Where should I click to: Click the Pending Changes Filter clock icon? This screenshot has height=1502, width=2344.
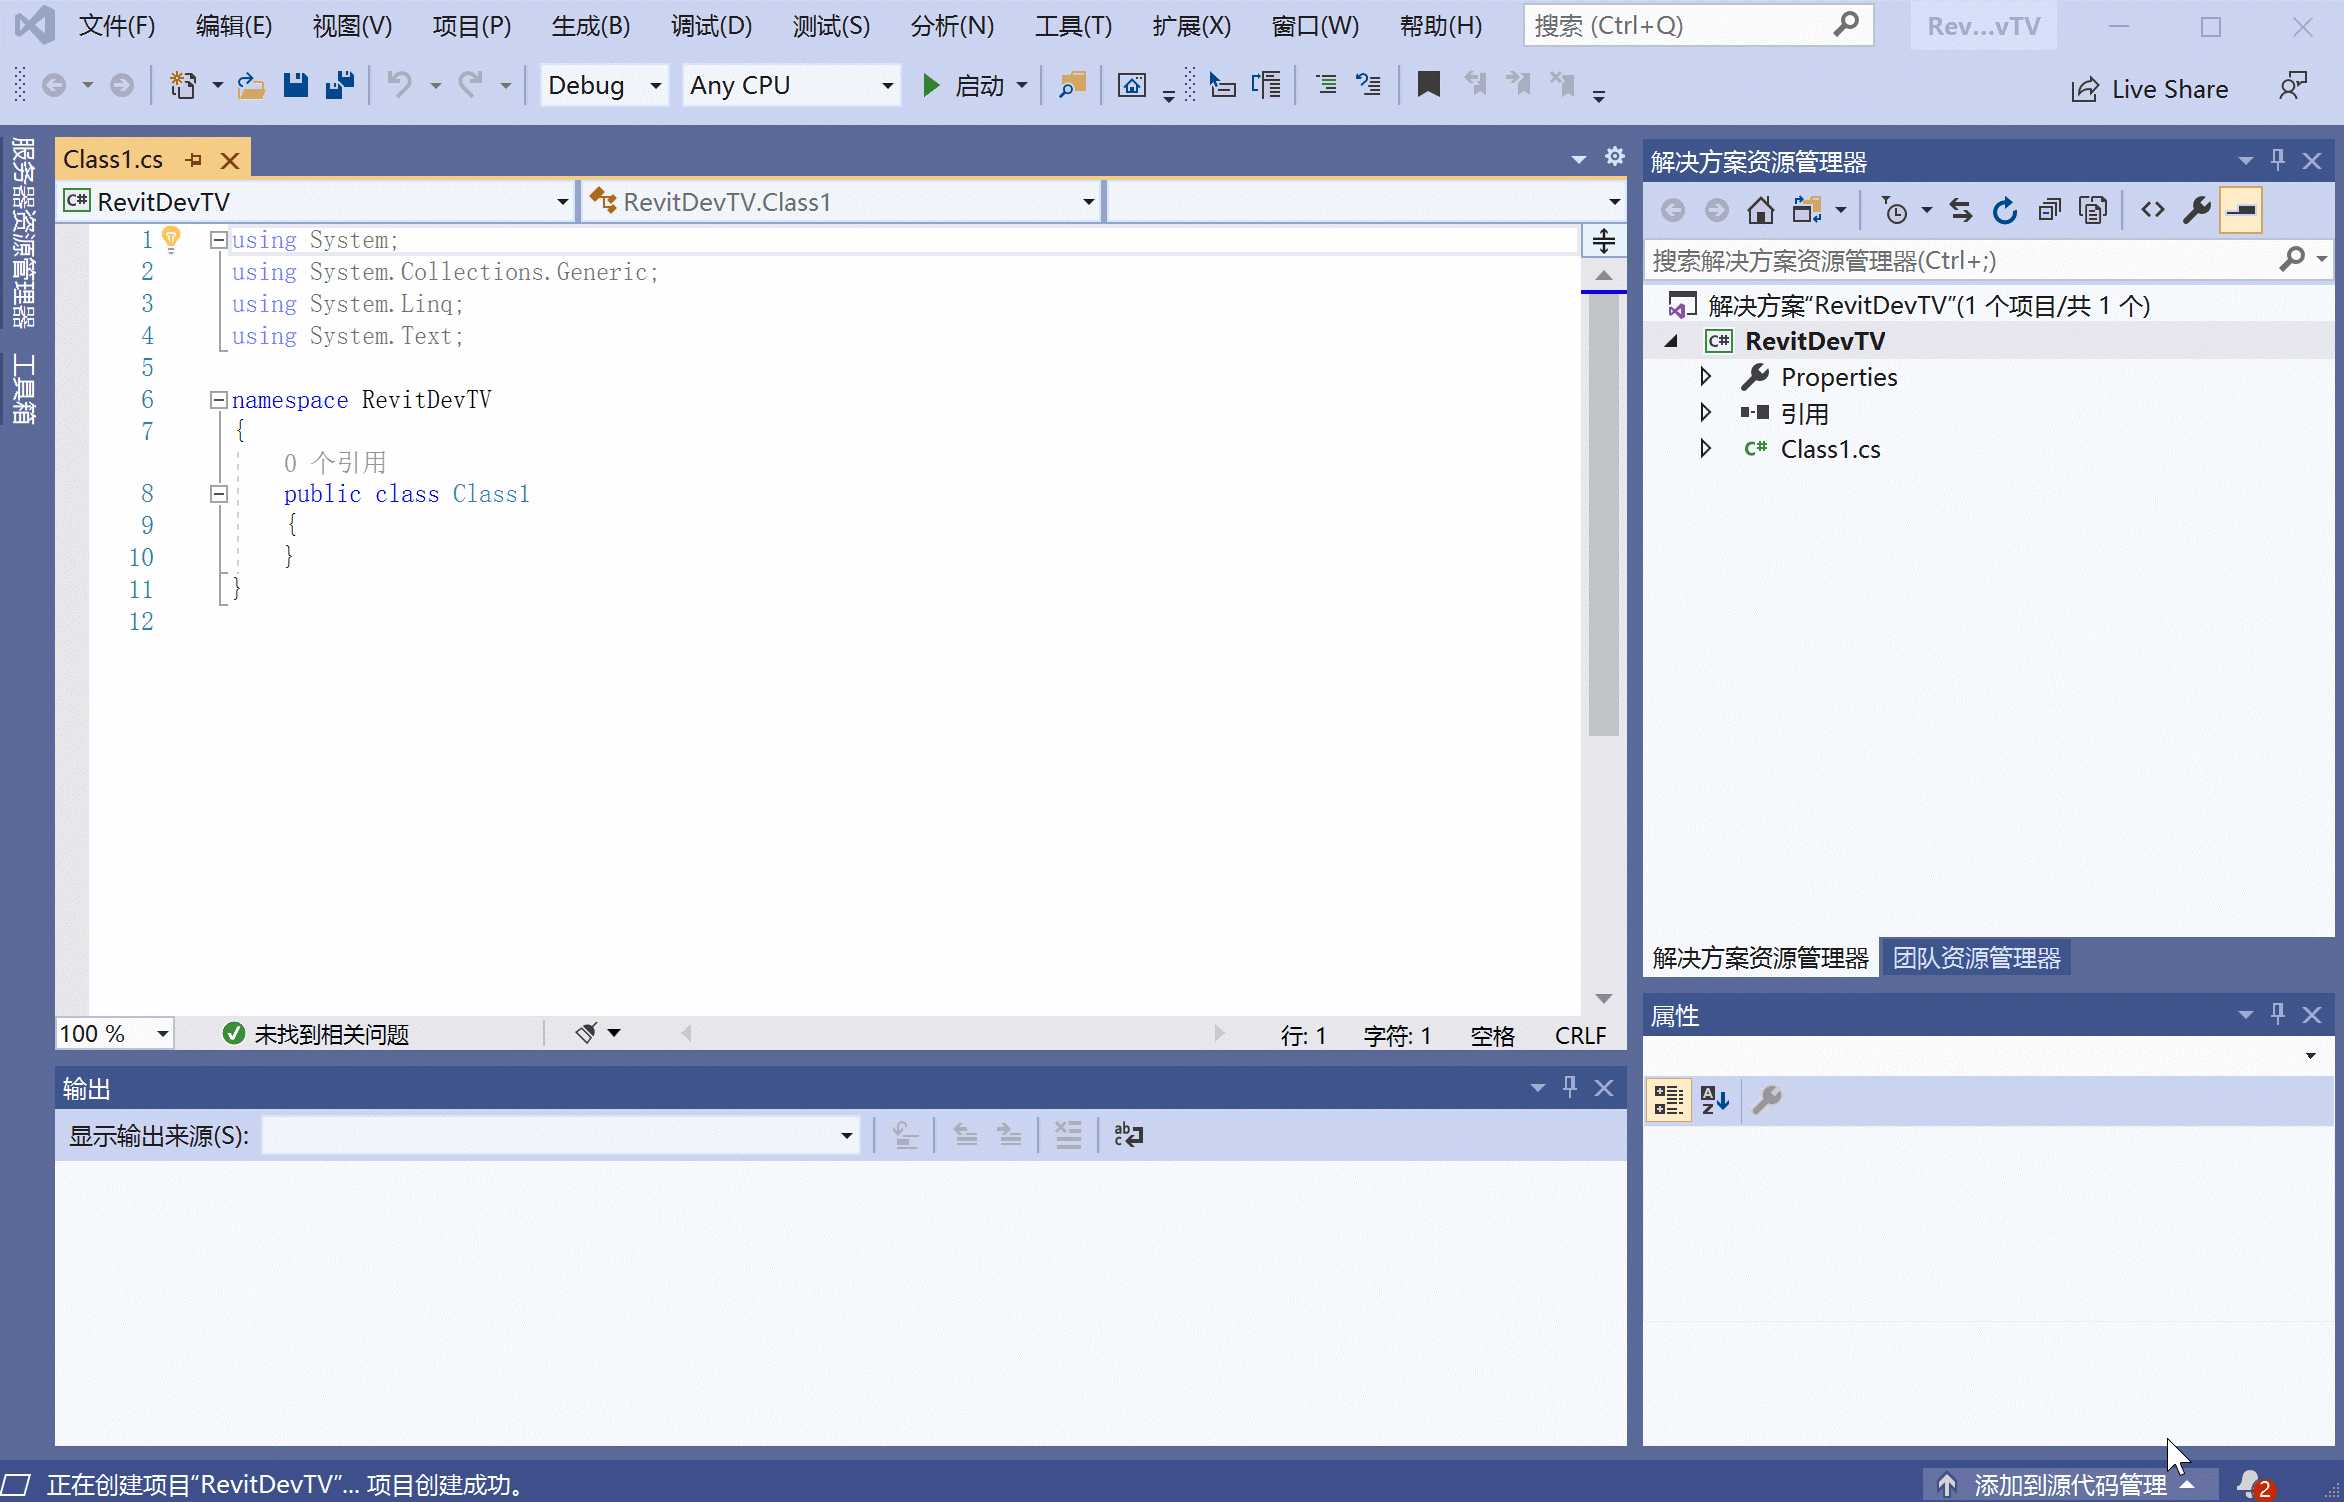(1894, 210)
